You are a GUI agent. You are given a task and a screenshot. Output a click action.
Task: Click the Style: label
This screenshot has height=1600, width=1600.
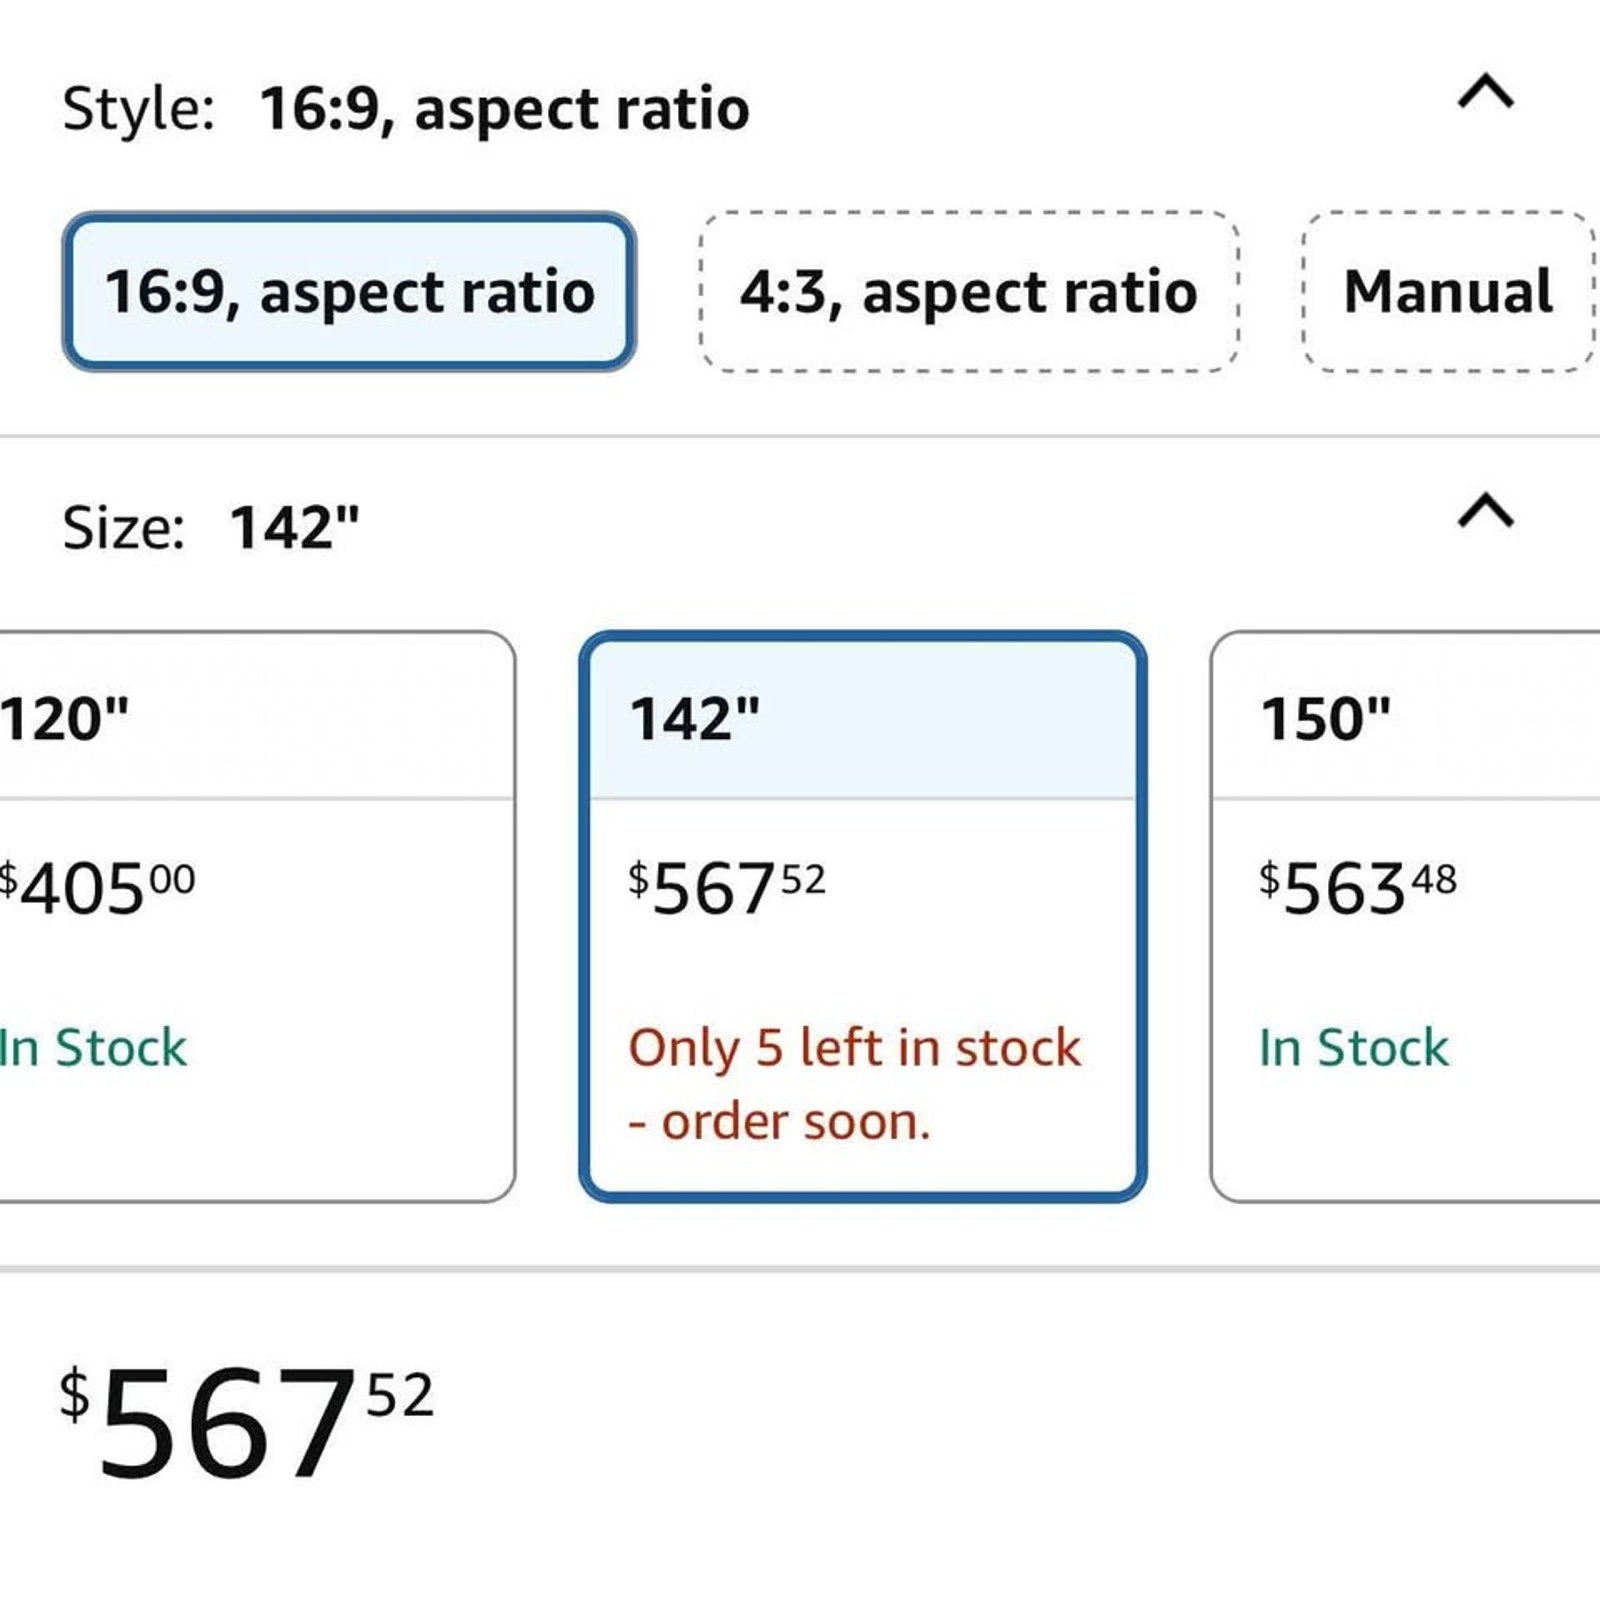[139, 108]
